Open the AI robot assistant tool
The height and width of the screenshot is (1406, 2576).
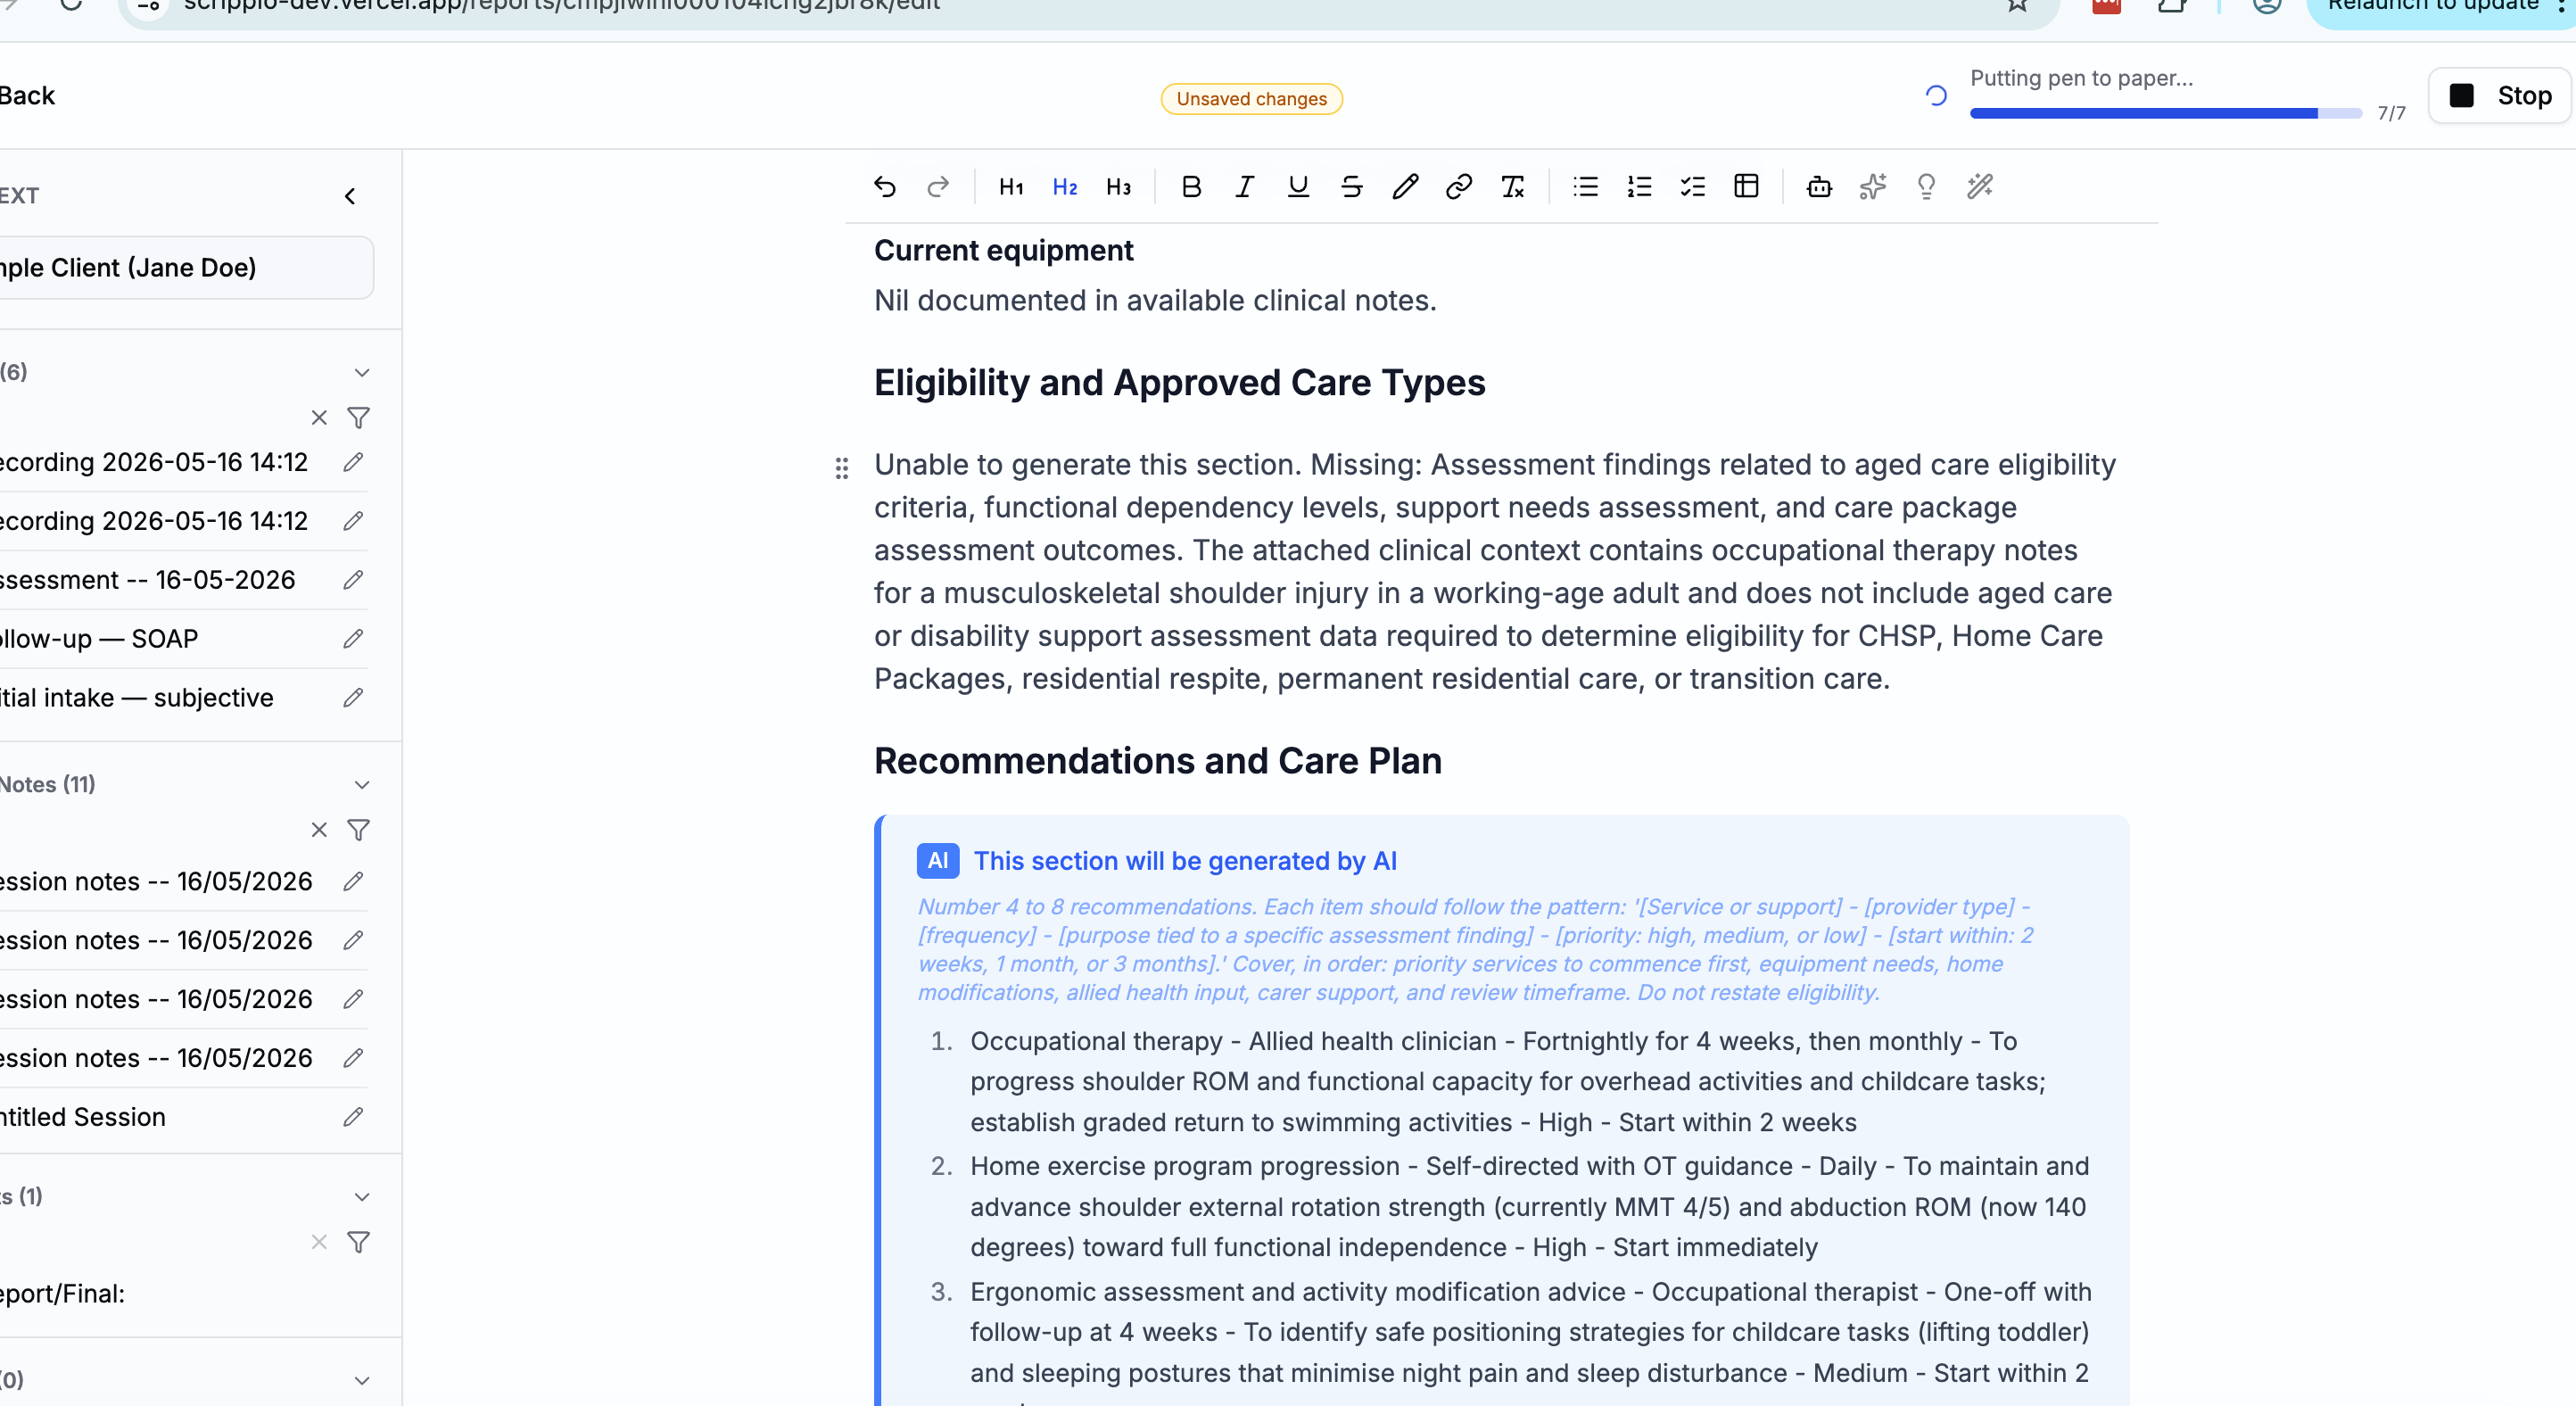[1819, 187]
